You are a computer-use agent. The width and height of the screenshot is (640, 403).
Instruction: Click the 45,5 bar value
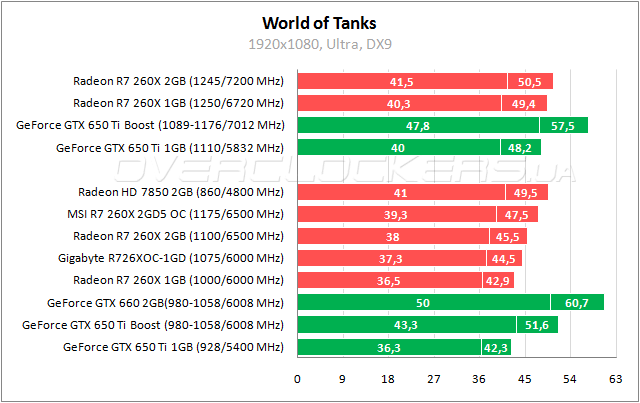tap(507, 237)
